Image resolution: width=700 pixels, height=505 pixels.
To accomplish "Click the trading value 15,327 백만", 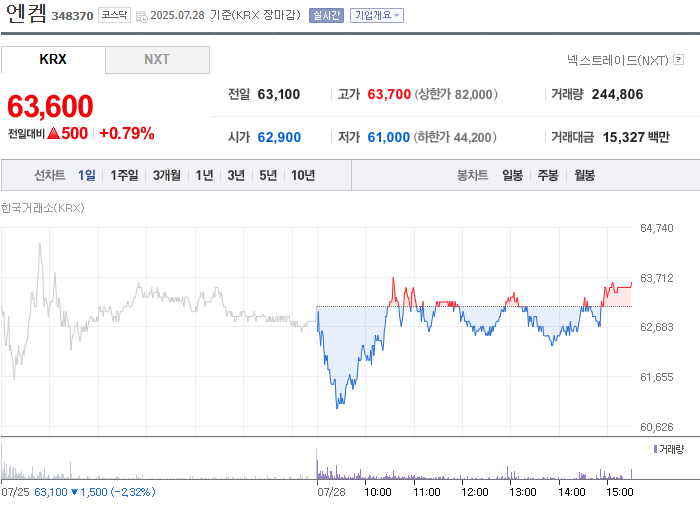I will [x=636, y=137].
